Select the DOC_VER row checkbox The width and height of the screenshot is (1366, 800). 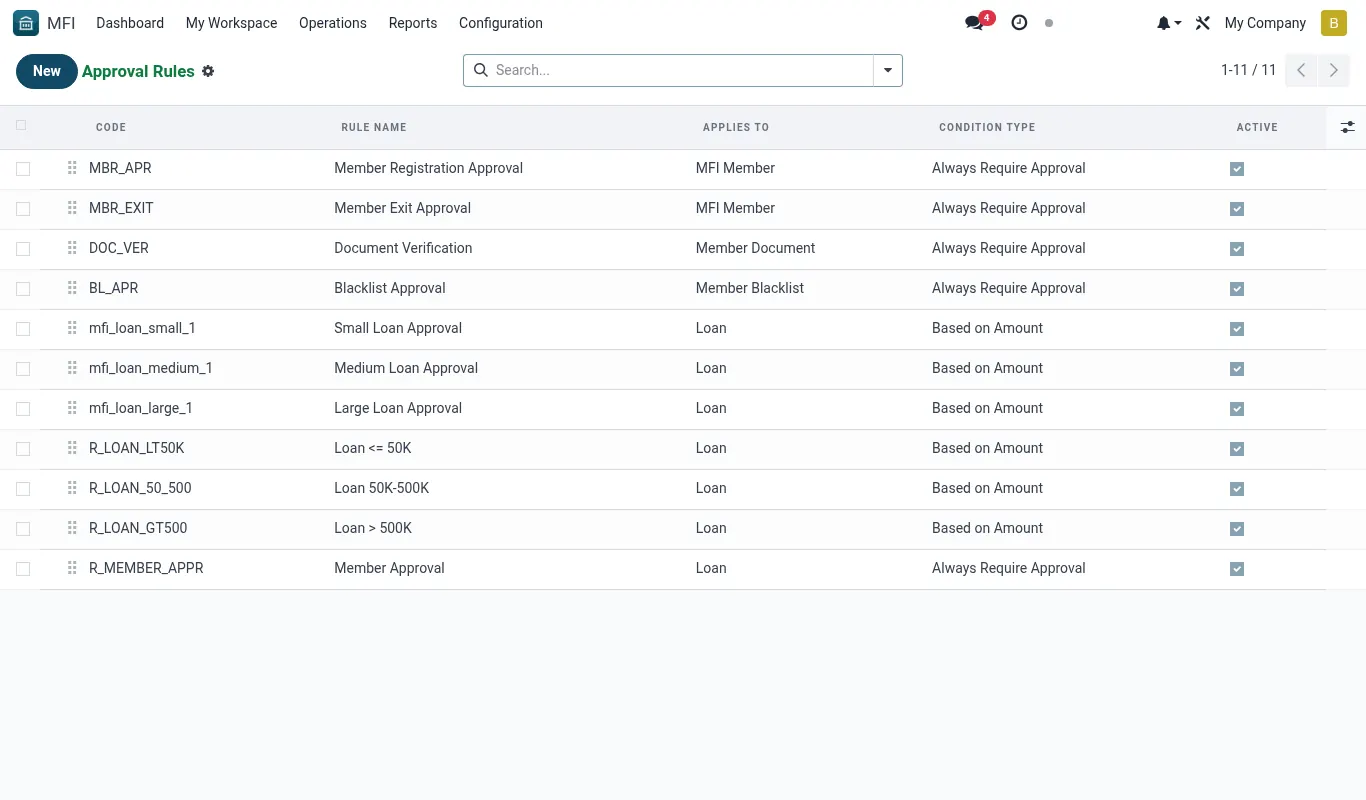[x=23, y=249]
